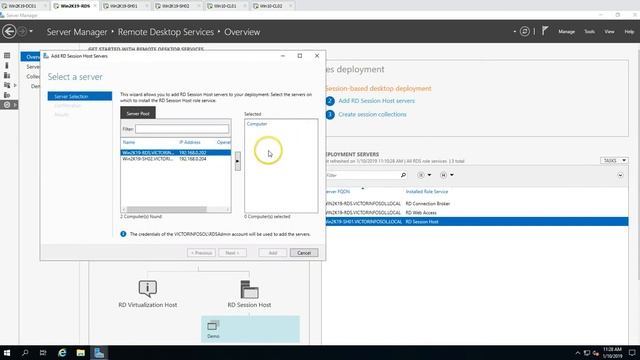Open the Manage menu
This screenshot has height=360, width=640.
(x=567, y=31)
